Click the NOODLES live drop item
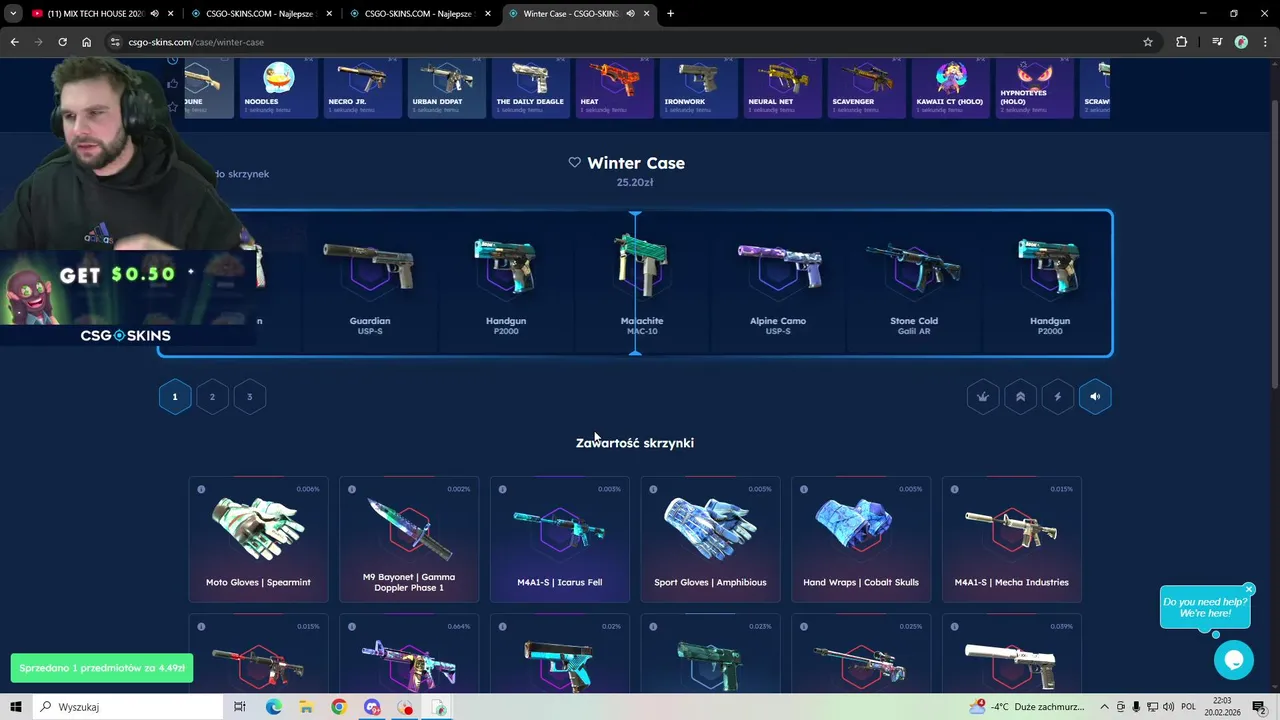The image size is (1280, 720). pyautogui.click(x=277, y=88)
